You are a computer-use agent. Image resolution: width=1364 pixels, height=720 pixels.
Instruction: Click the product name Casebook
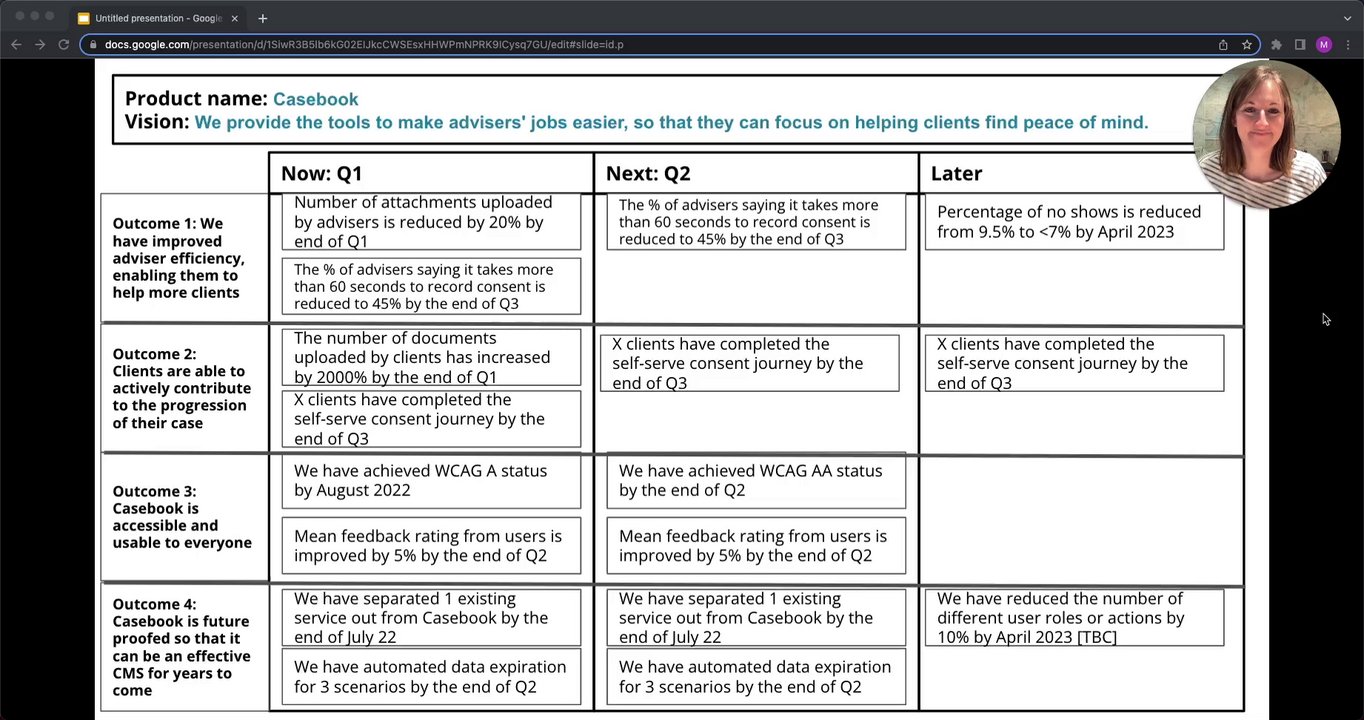(315, 99)
